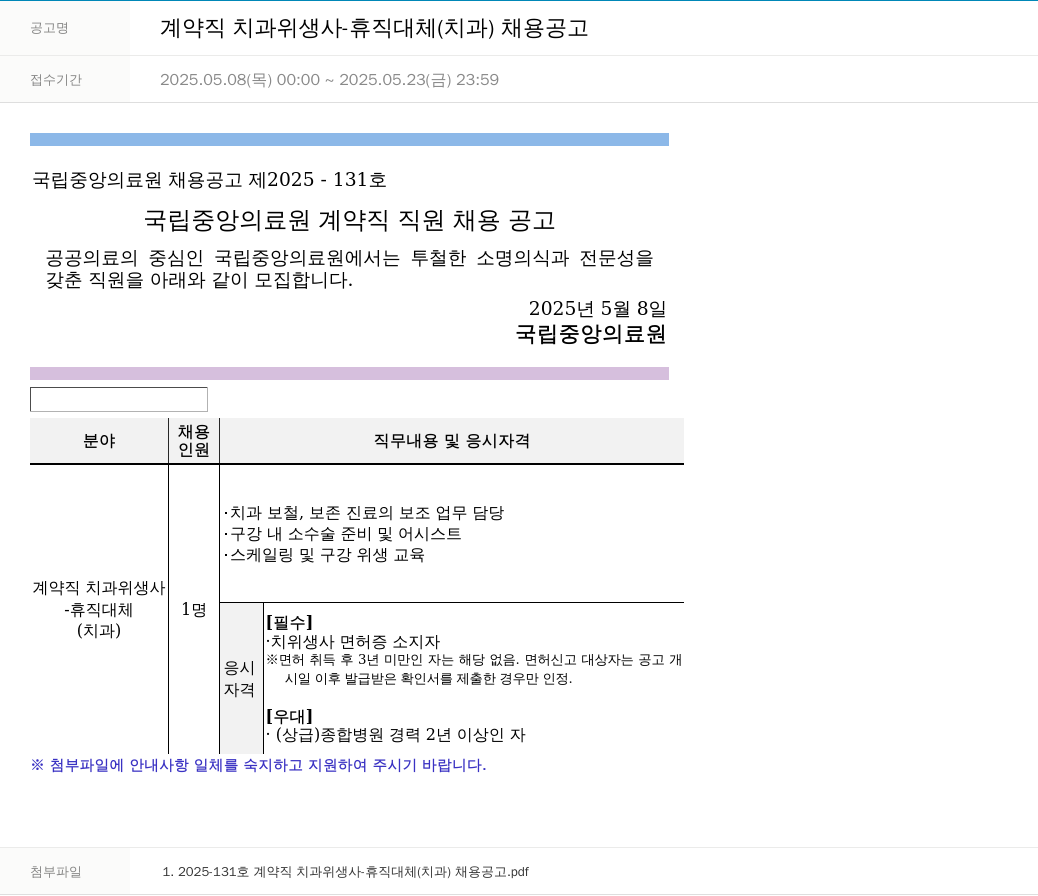Click the line 치위생사 면허증 소지자
The image size is (1038, 896).
point(353,642)
